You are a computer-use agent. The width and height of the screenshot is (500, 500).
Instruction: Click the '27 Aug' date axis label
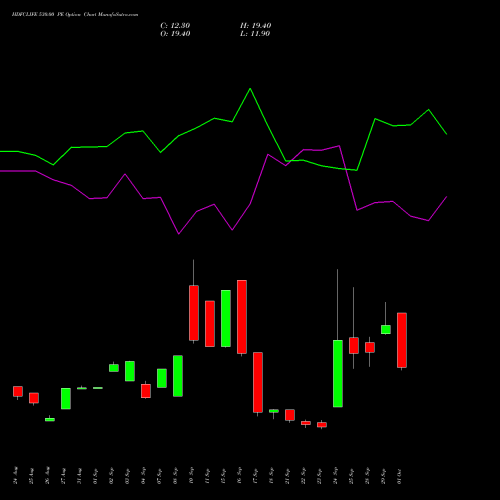click(x=64, y=476)
